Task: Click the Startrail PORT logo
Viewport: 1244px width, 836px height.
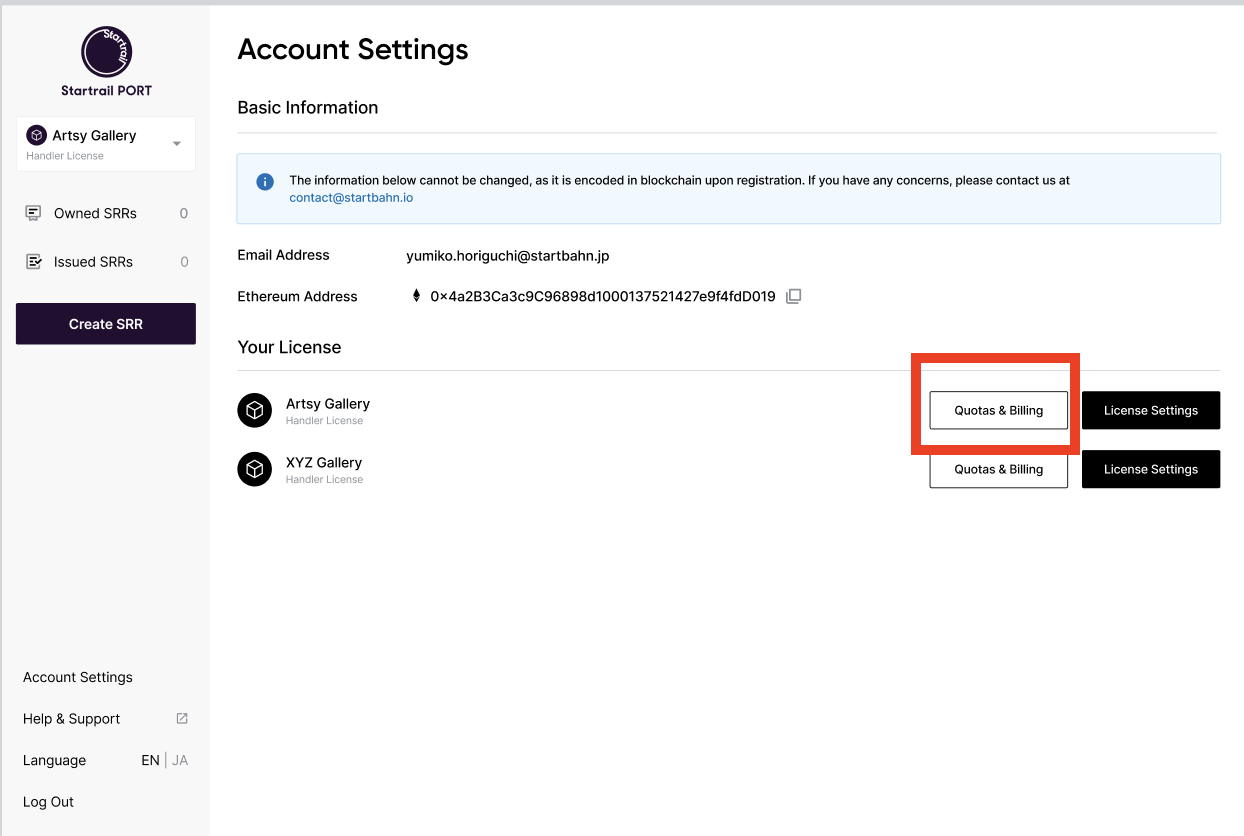Action: pyautogui.click(x=106, y=52)
